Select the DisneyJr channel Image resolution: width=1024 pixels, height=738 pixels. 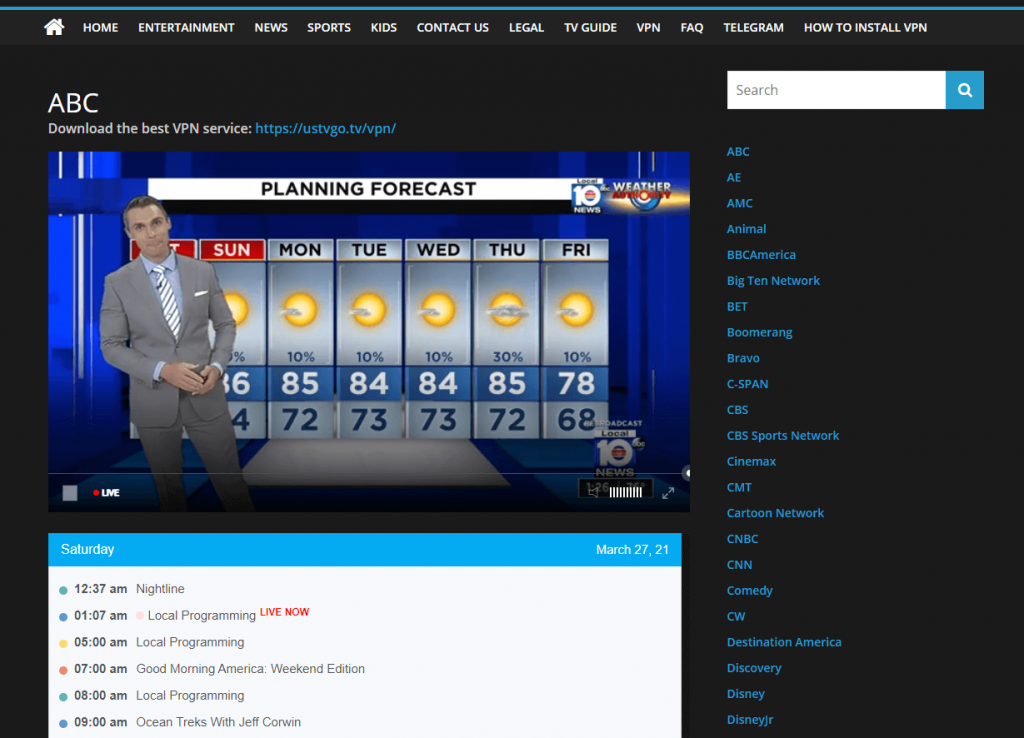coord(750,720)
